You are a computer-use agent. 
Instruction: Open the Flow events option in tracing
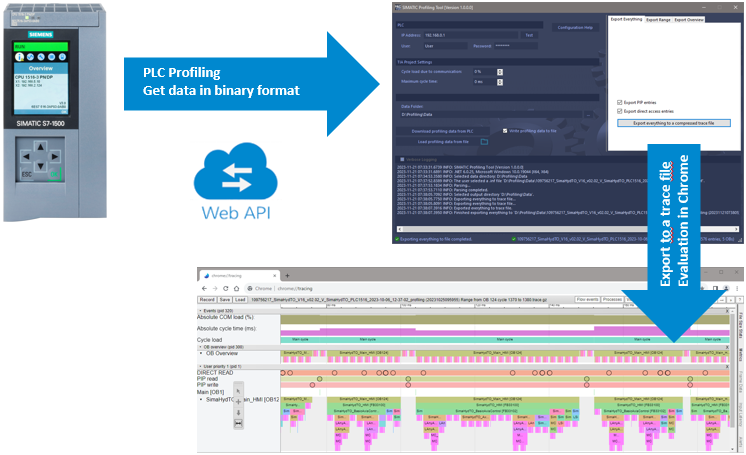click(588, 299)
